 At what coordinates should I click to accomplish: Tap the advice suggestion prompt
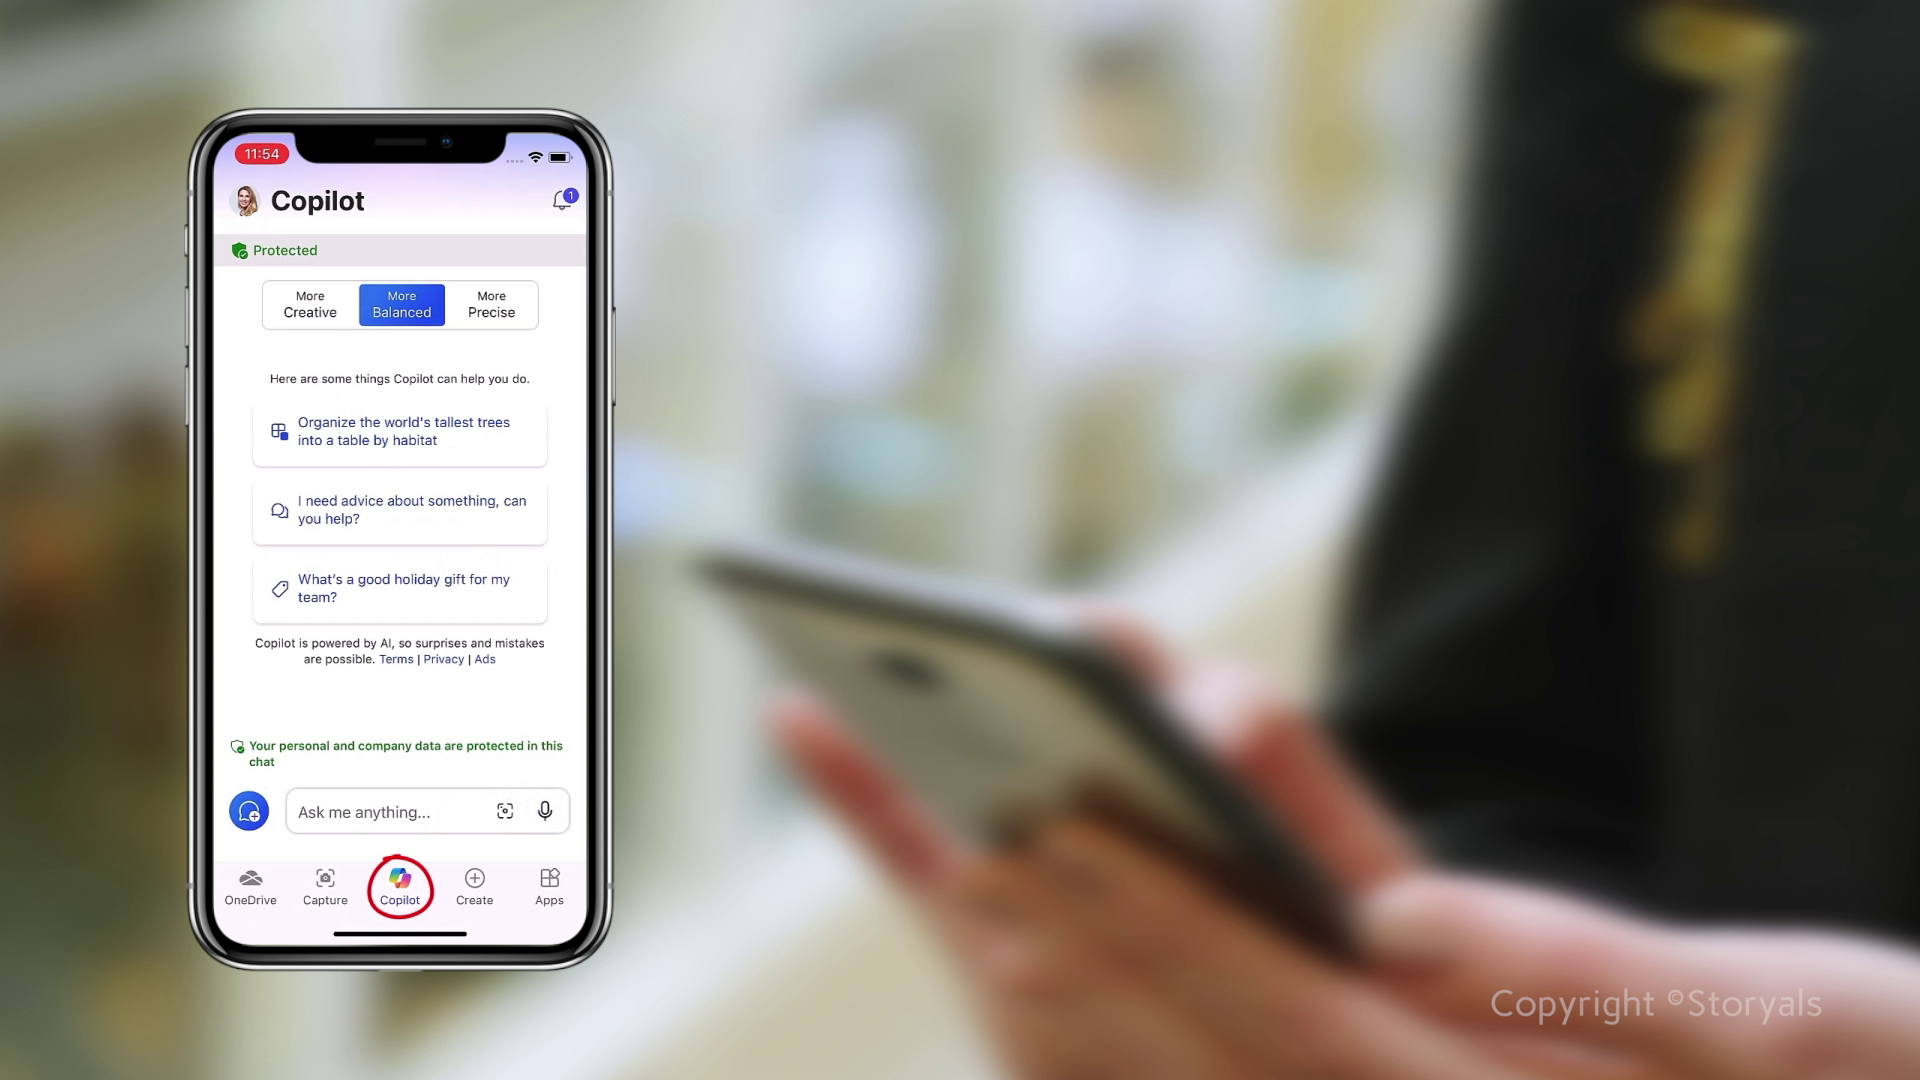[x=400, y=509]
